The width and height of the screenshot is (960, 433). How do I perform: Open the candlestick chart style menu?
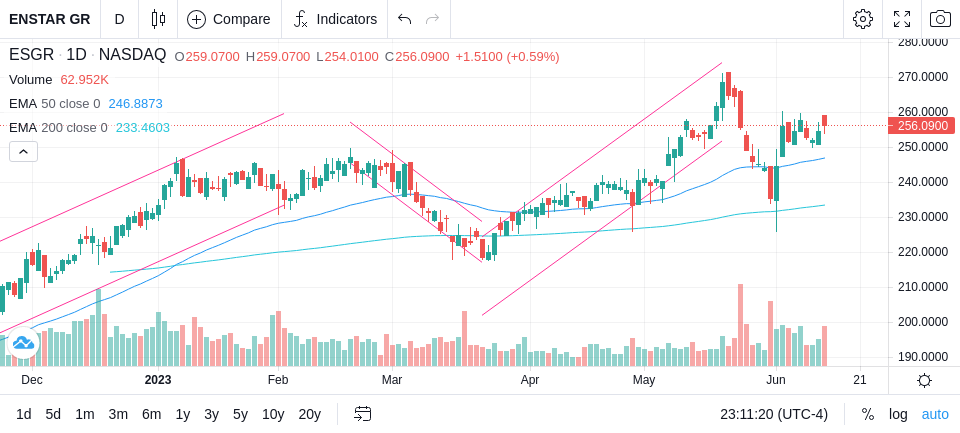(159, 19)
